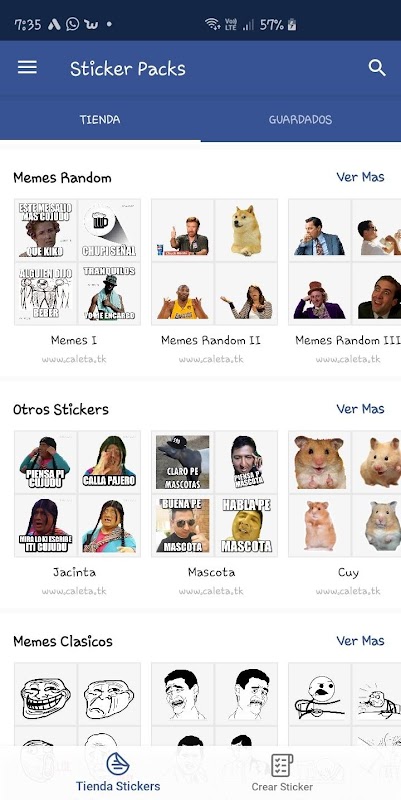The image size is (401, 800).
Task: Tap the search magnifier icon
Action: (377, 68)
